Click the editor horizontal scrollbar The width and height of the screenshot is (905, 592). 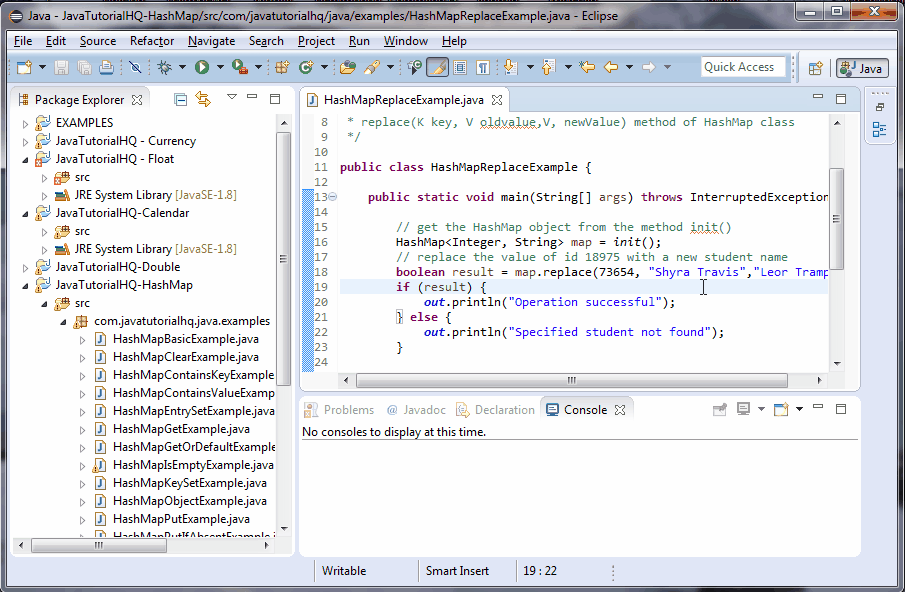tap(570, 381)
